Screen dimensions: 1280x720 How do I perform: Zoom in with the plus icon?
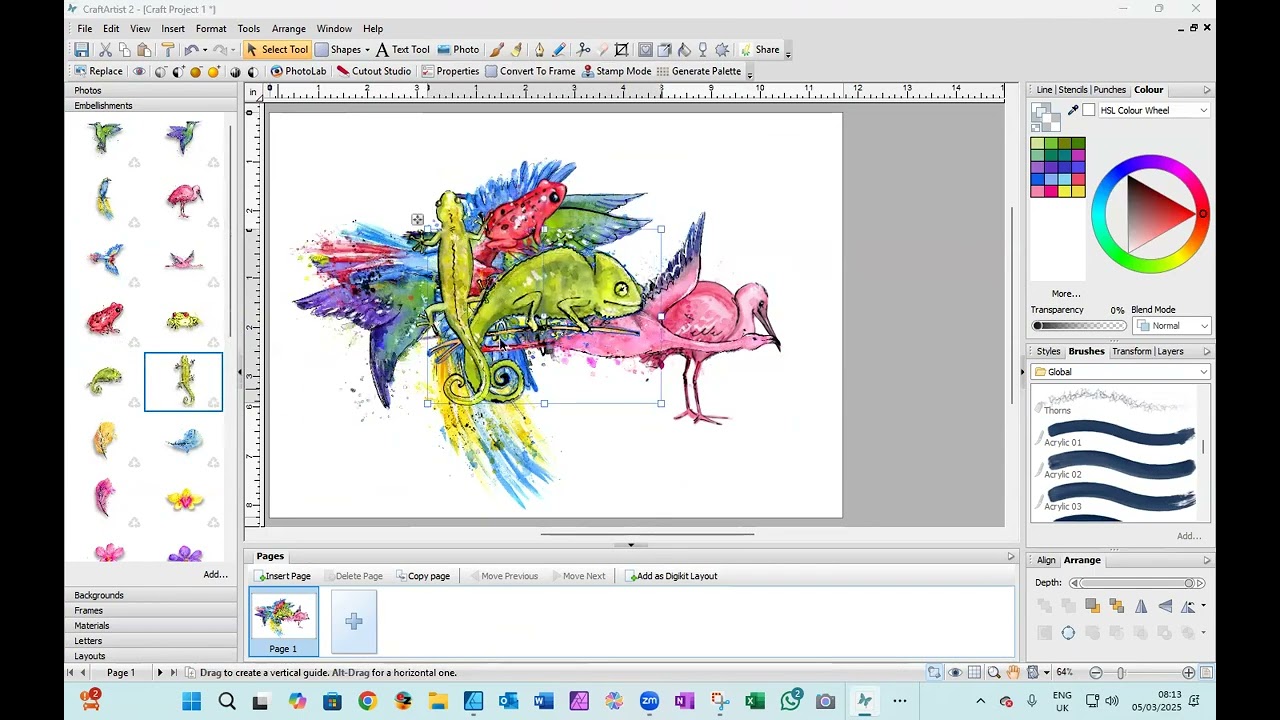(1188, 673)
